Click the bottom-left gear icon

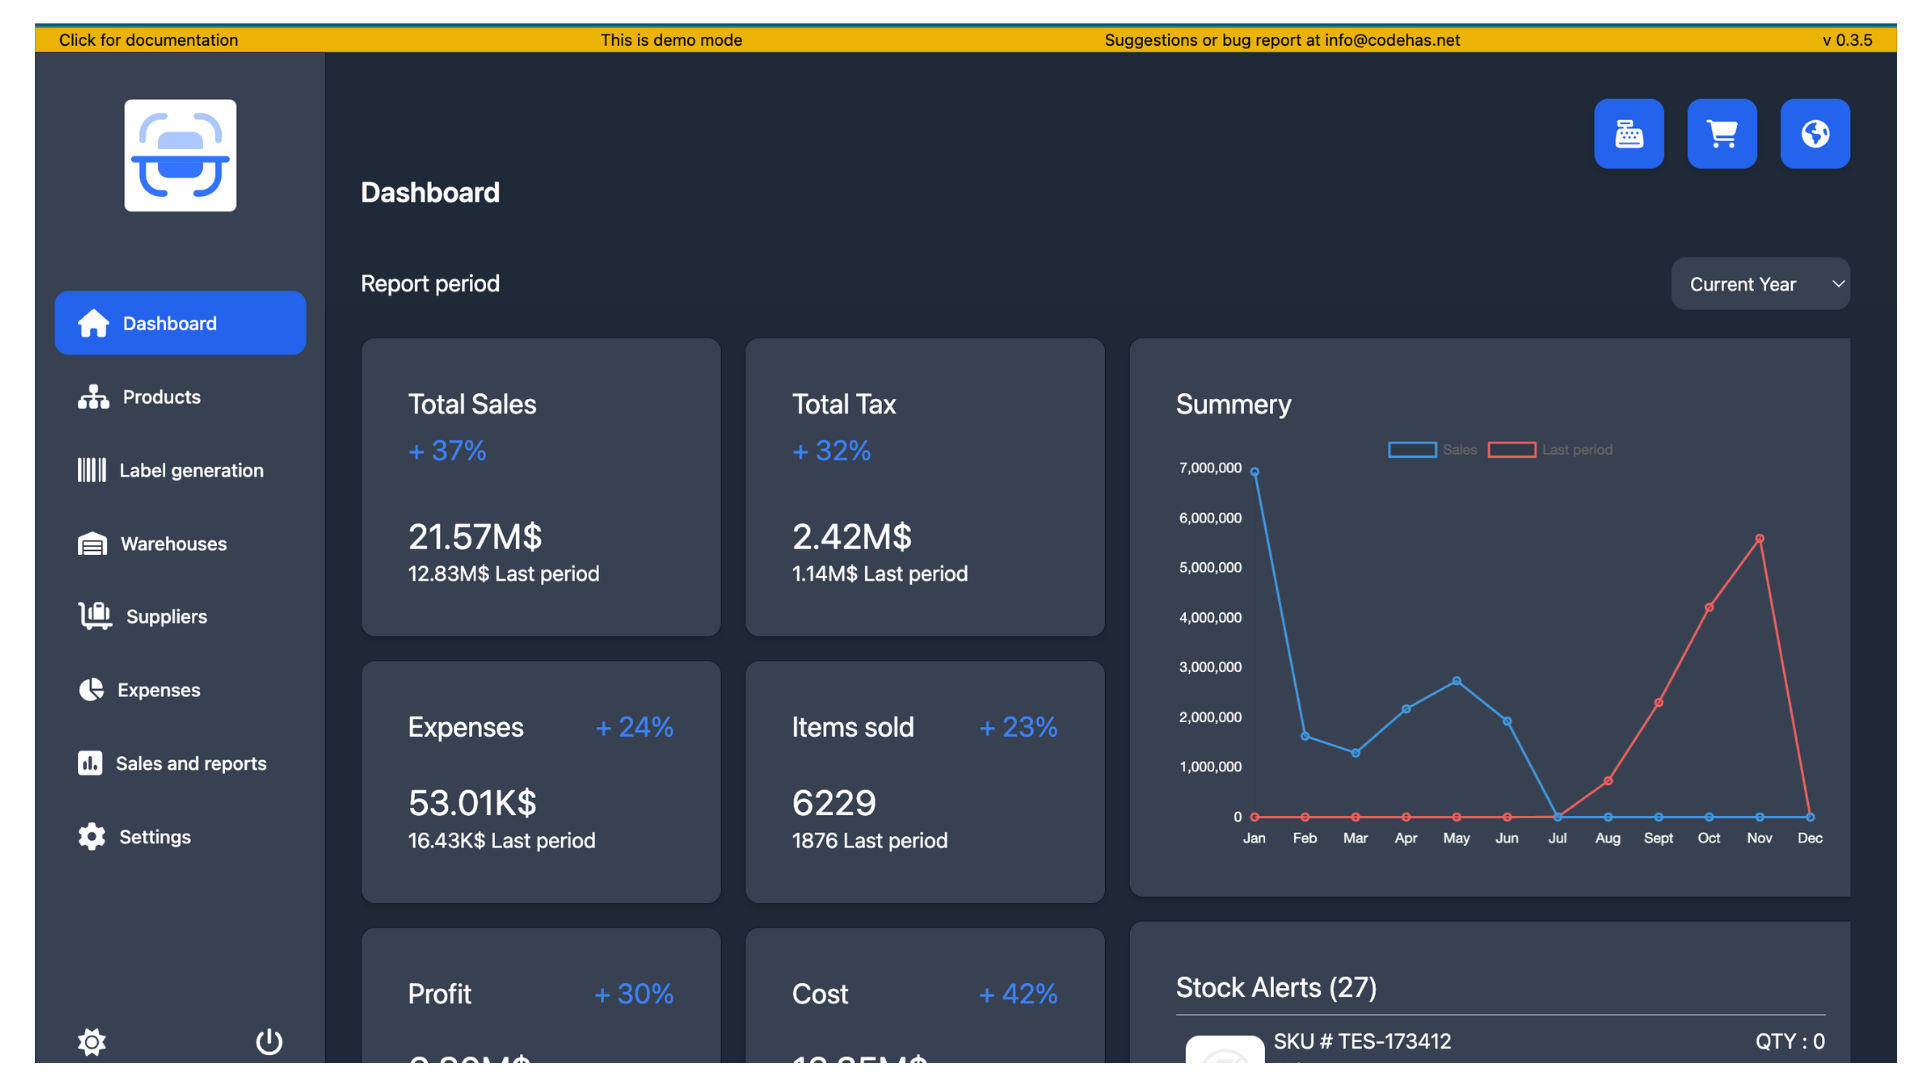(92, 1042)
